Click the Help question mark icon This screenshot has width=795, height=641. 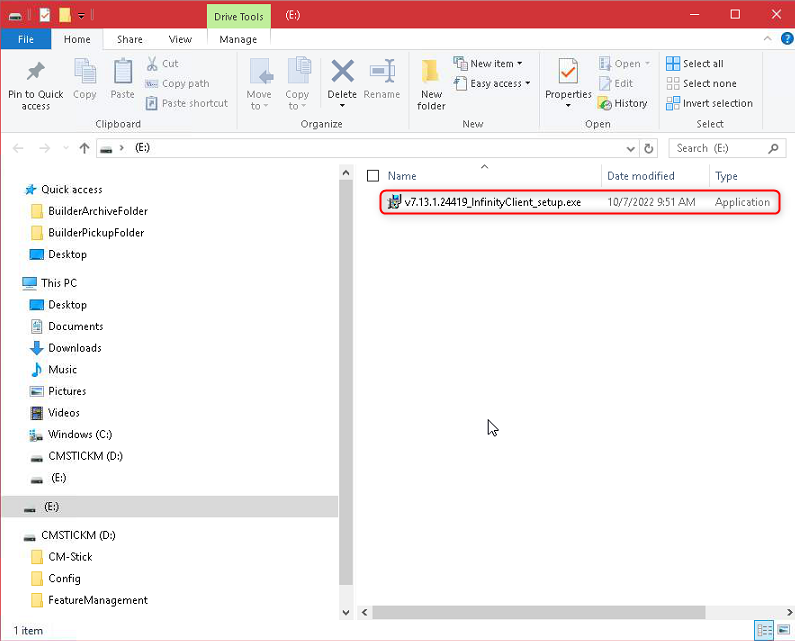click(x=787, y=39)
